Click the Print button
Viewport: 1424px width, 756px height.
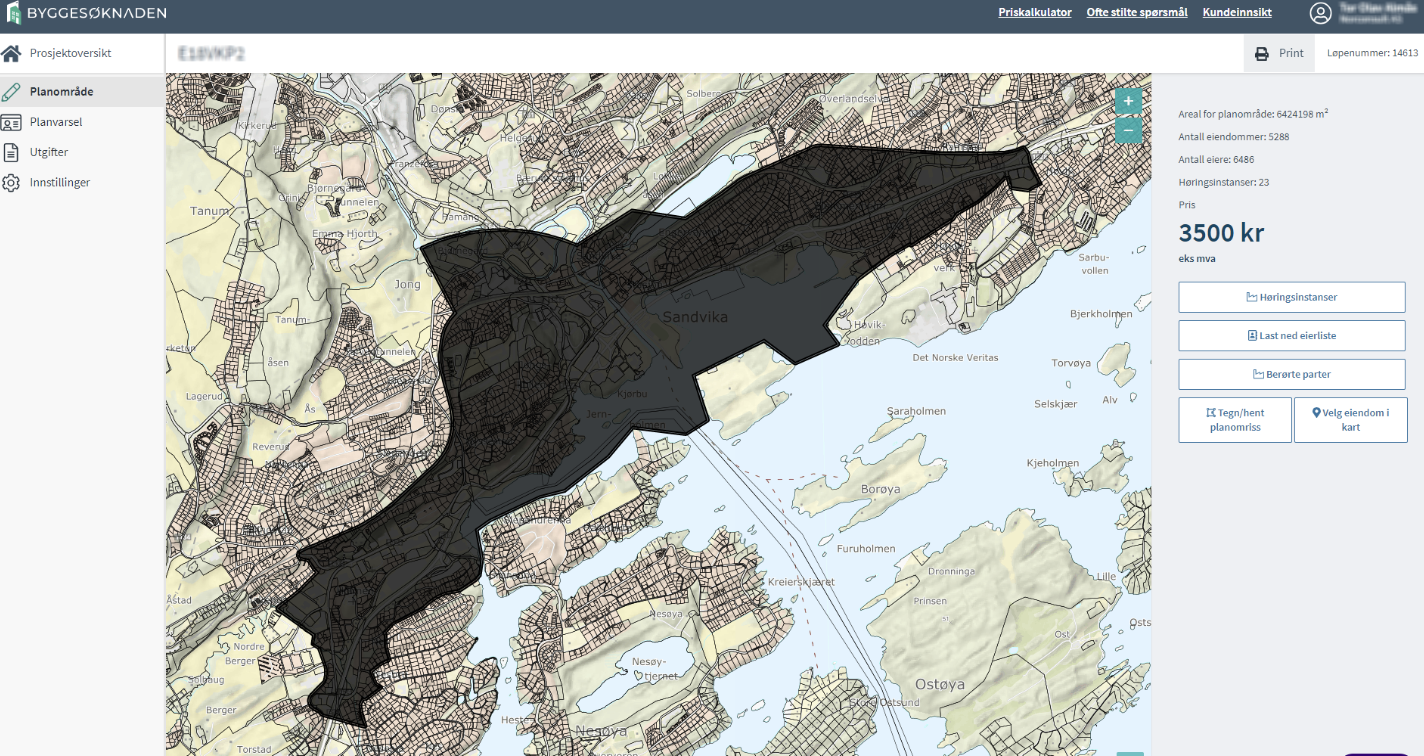point(1279,53)
